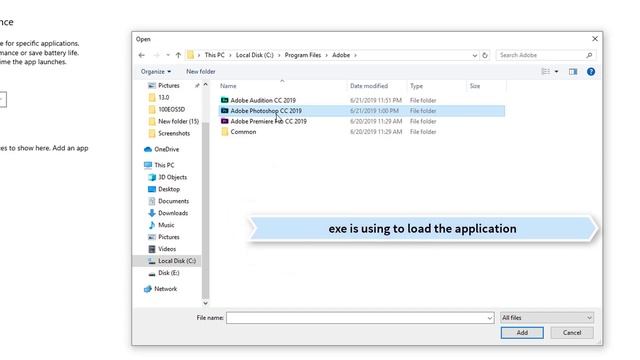Click the Common folder icon
640x360 pixels.
(224, 131)
